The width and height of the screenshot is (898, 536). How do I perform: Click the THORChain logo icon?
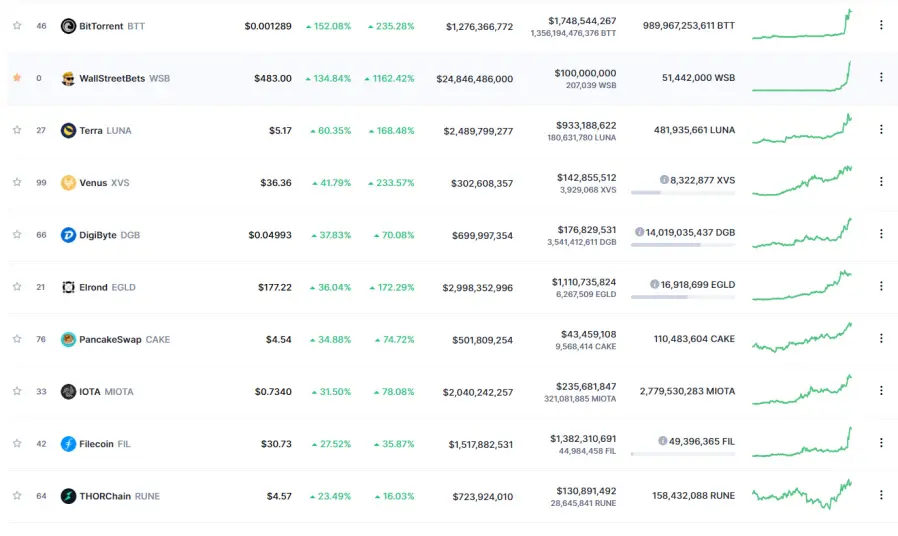coord(68,496)
